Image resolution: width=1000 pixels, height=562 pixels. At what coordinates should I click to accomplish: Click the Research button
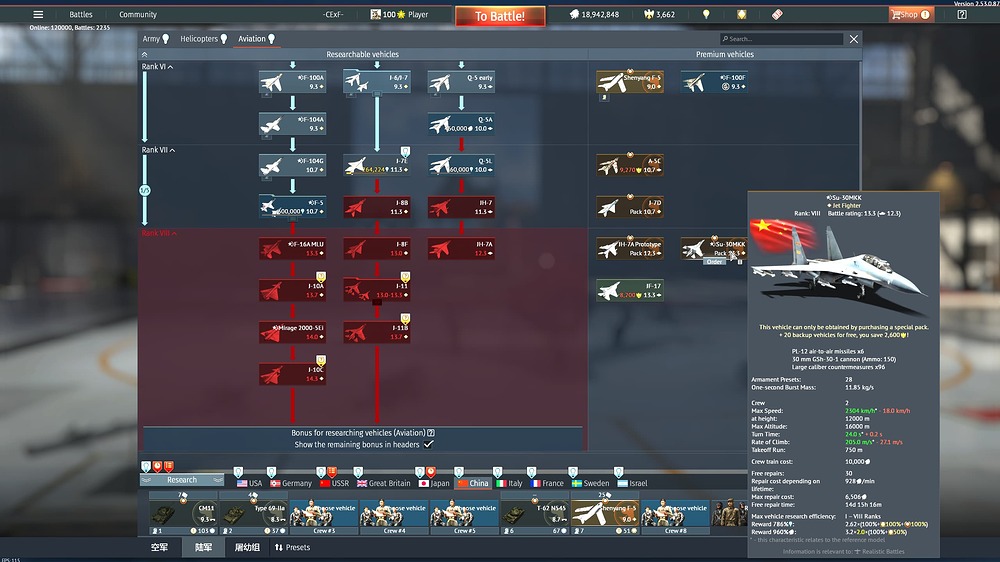pyautogui.click(x=182, y=480)
